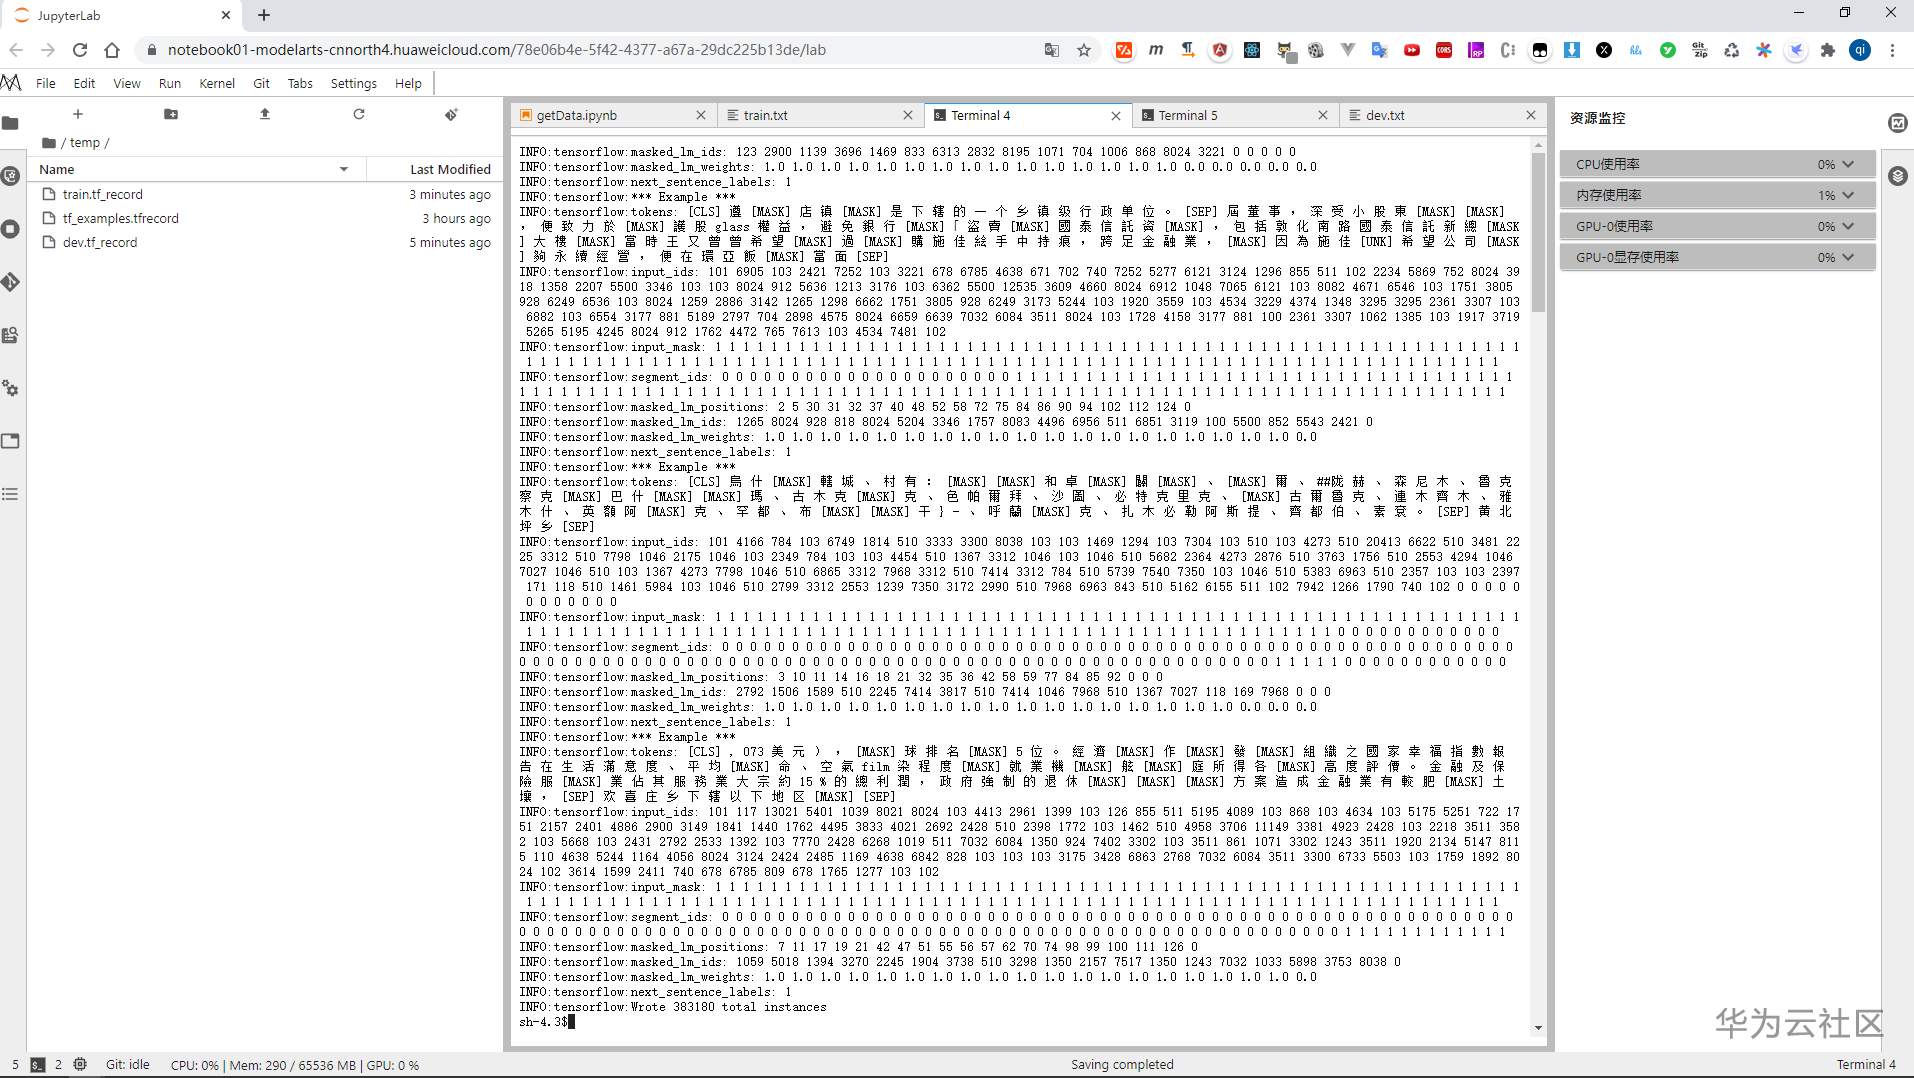Bookmark this page with the star icon
This screenshot has height=1078, width=1914.
click(x=1084, y=50)
